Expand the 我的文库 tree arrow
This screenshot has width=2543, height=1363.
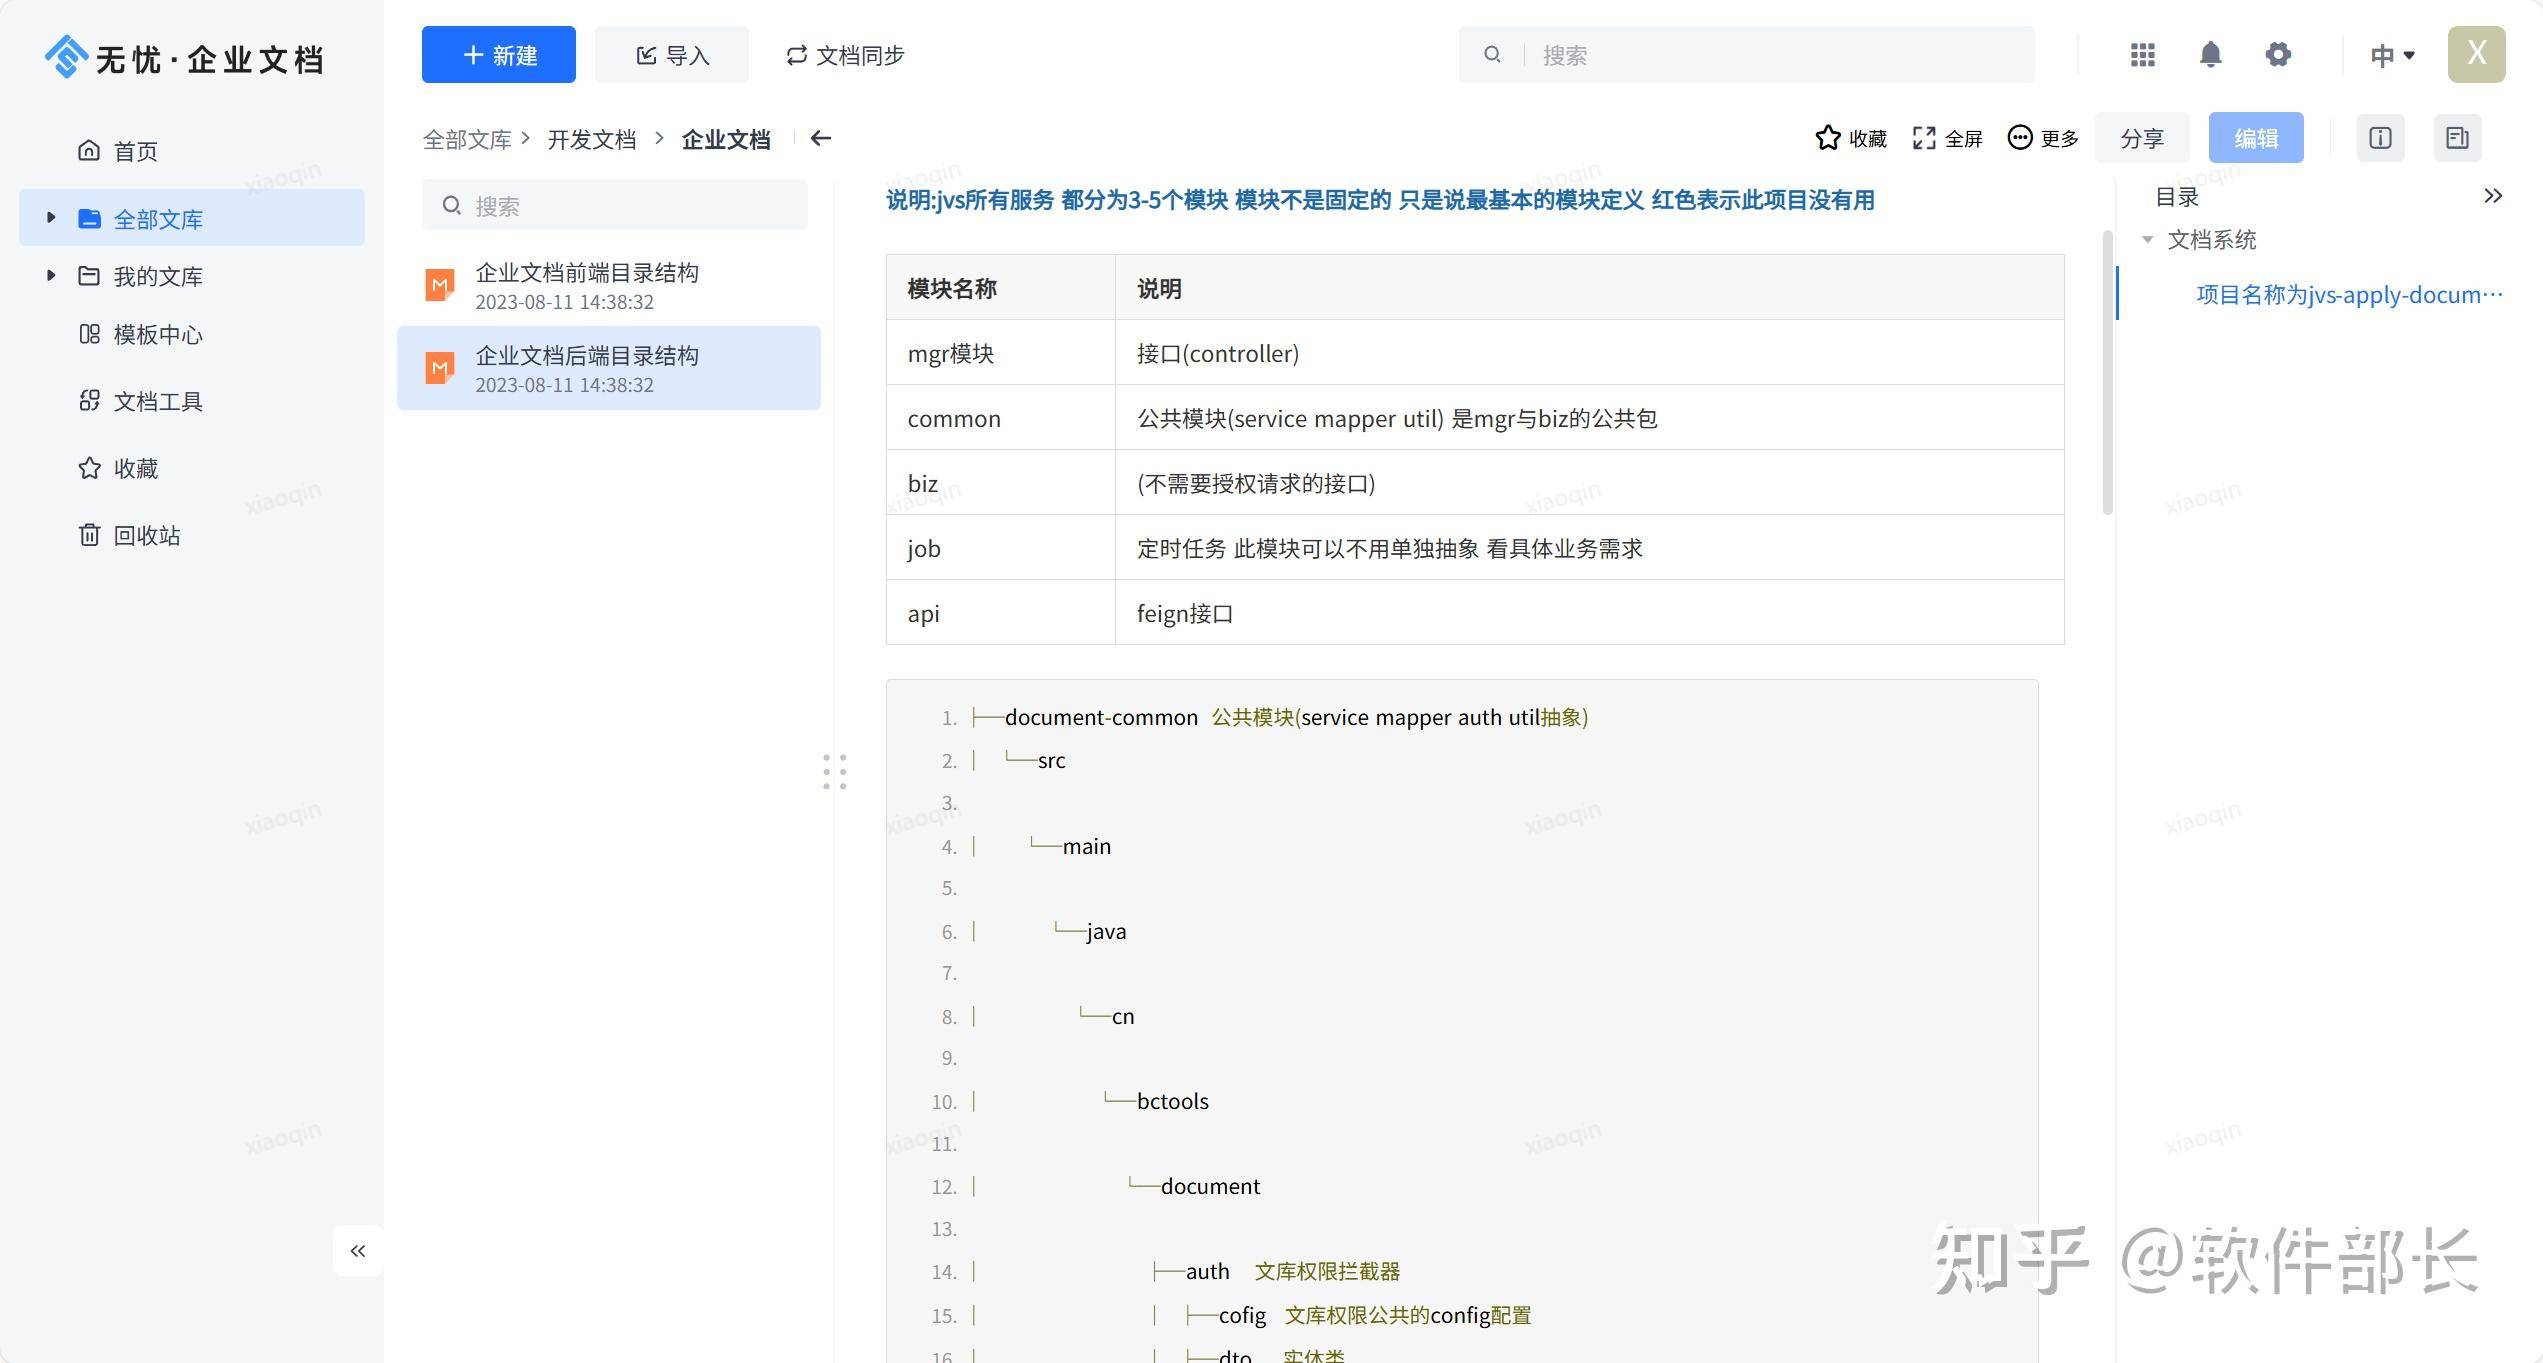click(x=51, y=274)
